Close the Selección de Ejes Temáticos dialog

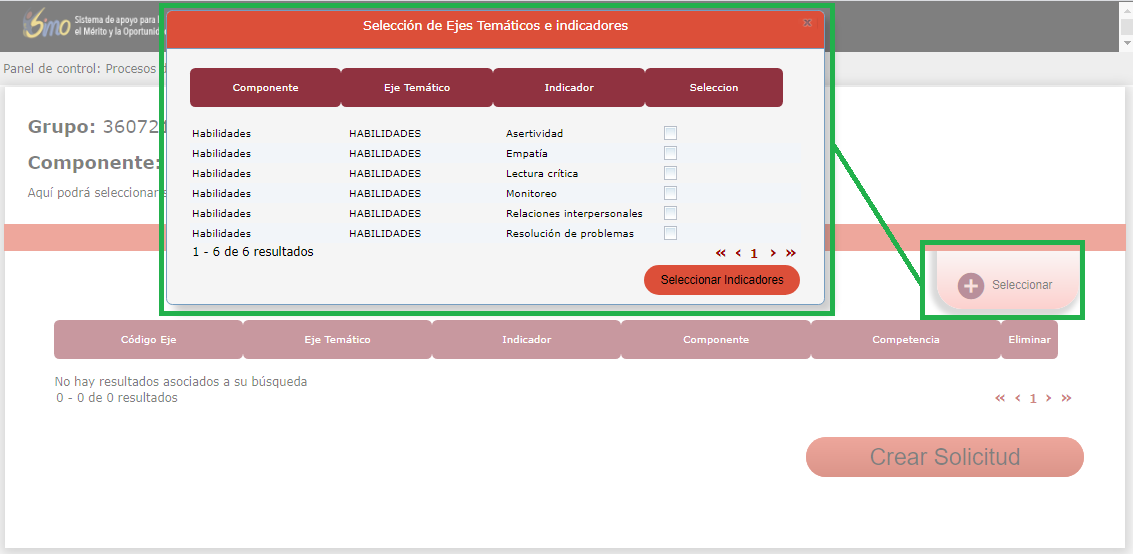click(807, 23)
